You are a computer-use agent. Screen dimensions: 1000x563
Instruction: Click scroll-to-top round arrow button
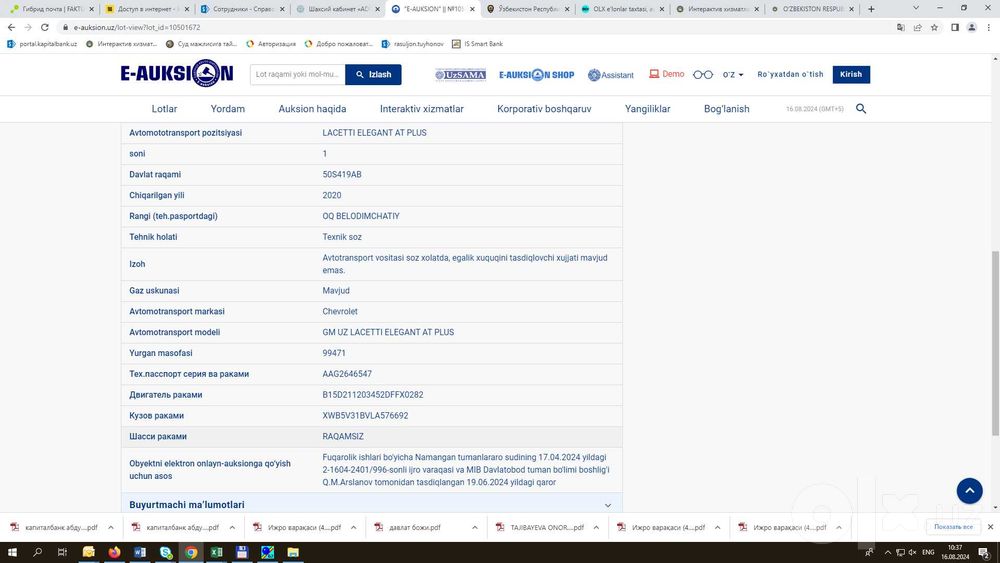[x=969, y=491]
